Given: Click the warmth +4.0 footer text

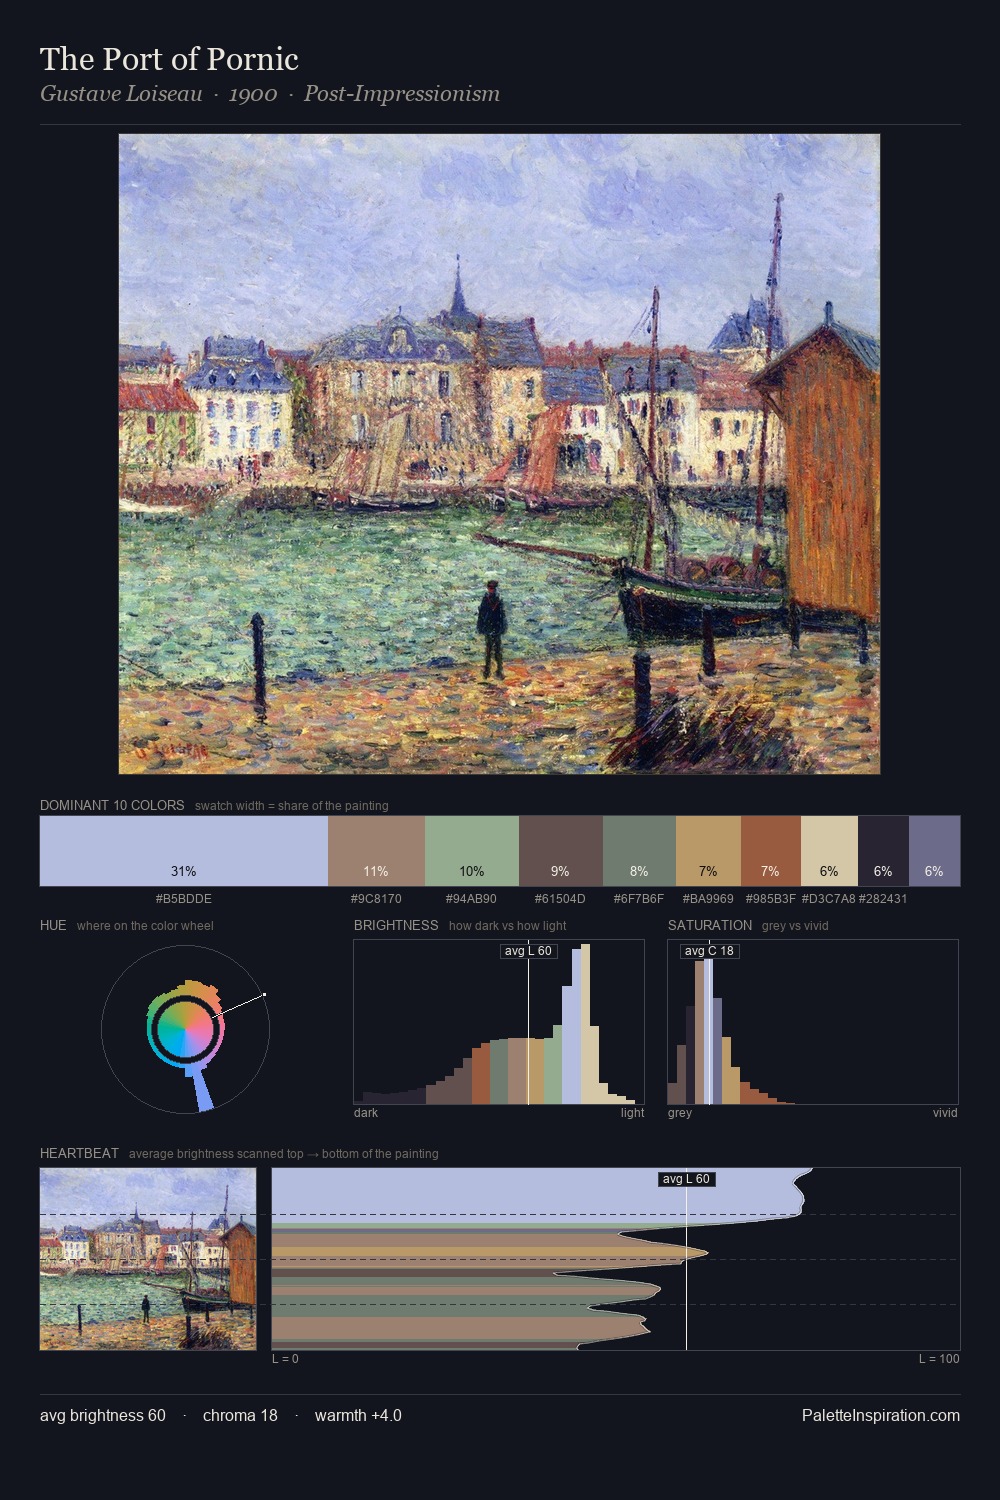Looking at the screenshot, I should [x=358, y=1415].
